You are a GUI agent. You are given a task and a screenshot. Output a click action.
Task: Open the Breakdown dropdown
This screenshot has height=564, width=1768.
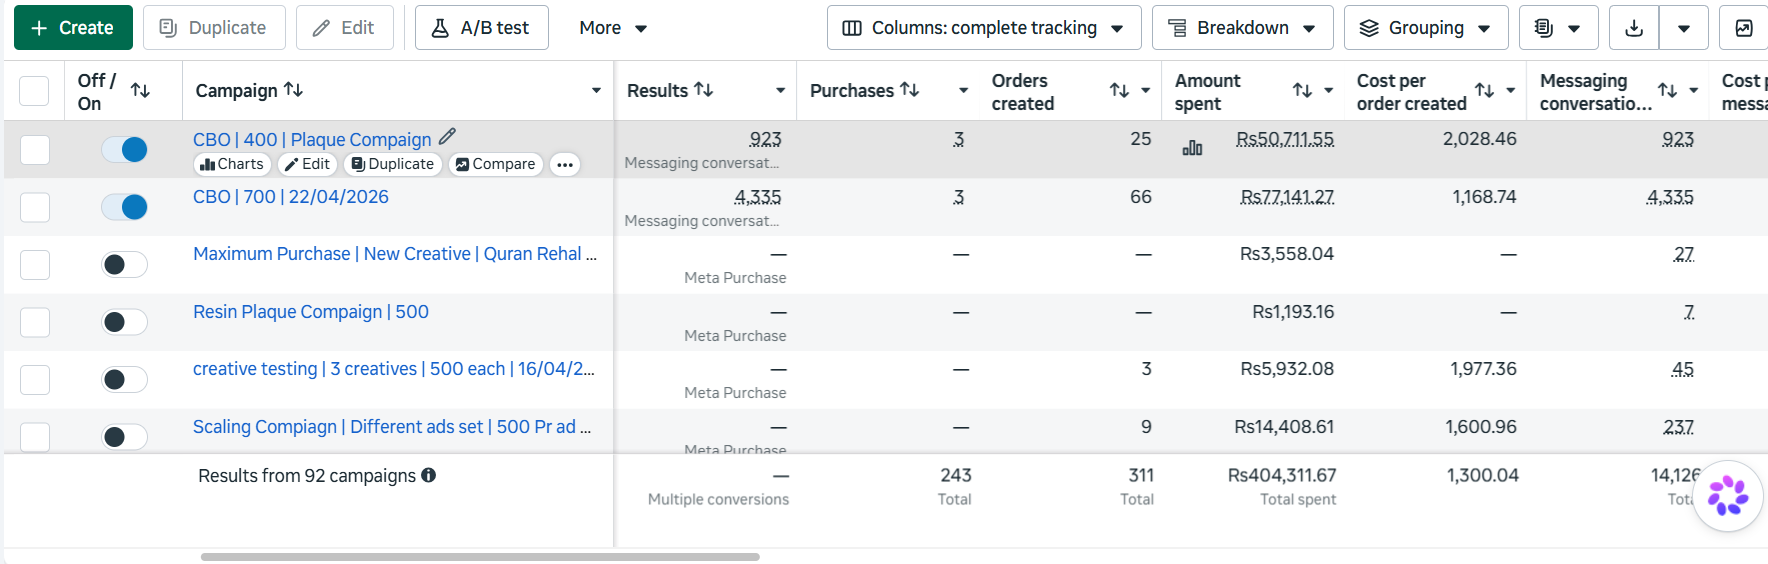[1242, 28]
